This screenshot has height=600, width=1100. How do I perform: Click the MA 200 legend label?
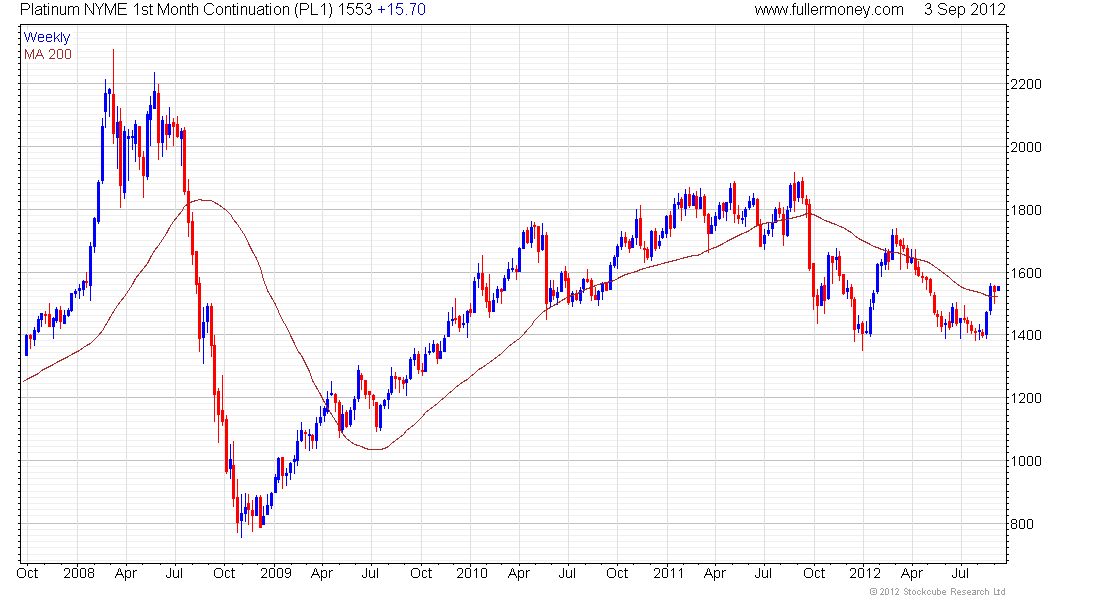(47, 54)
